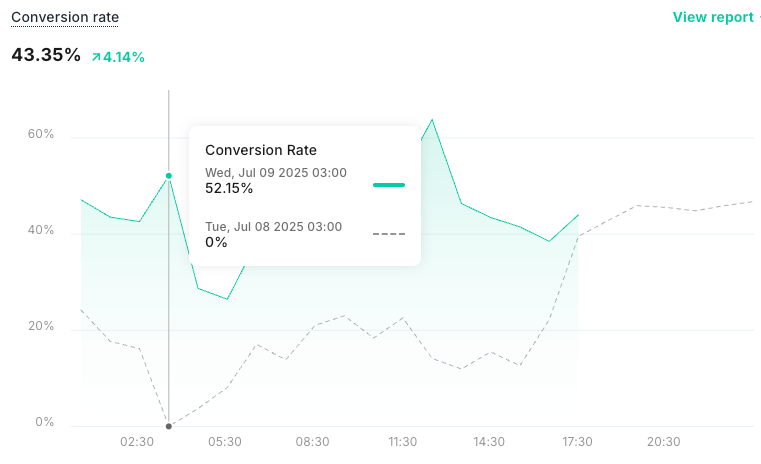Click the Conversion Rate tooltip title
This screenshot has width=761, height=464.
pos(260,150)
